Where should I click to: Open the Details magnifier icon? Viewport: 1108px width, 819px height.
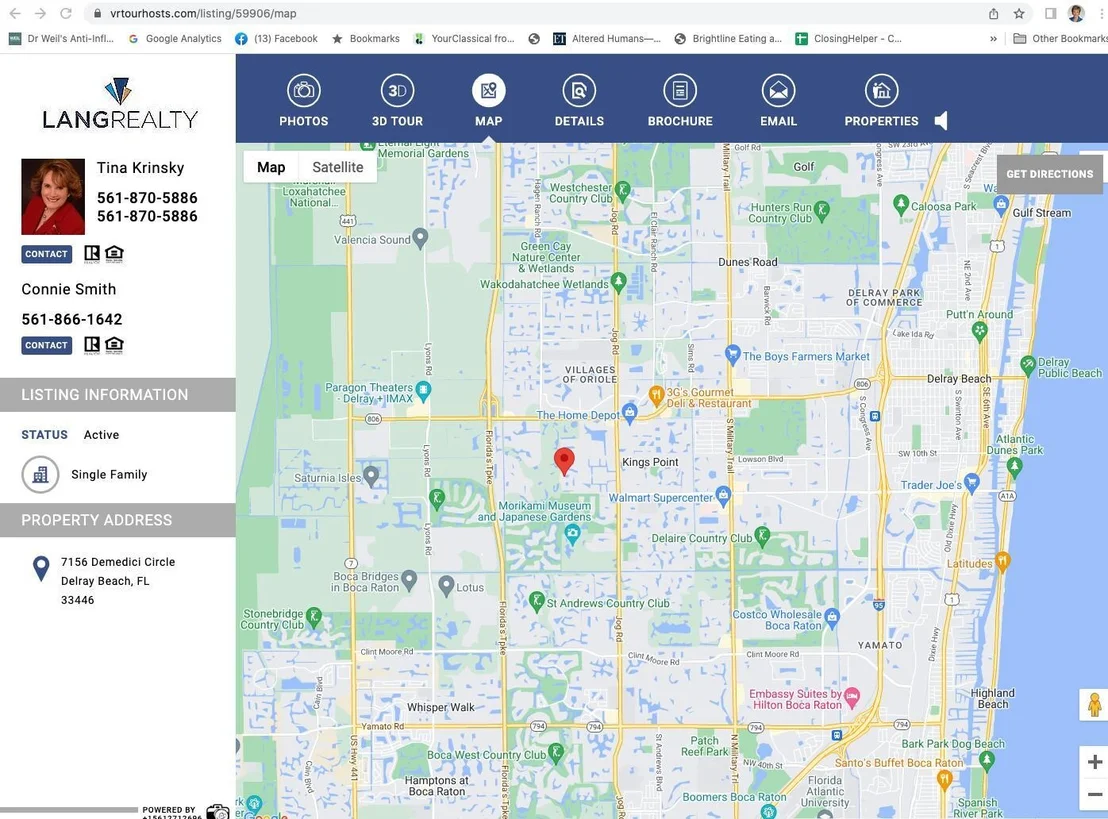[579, 91]
